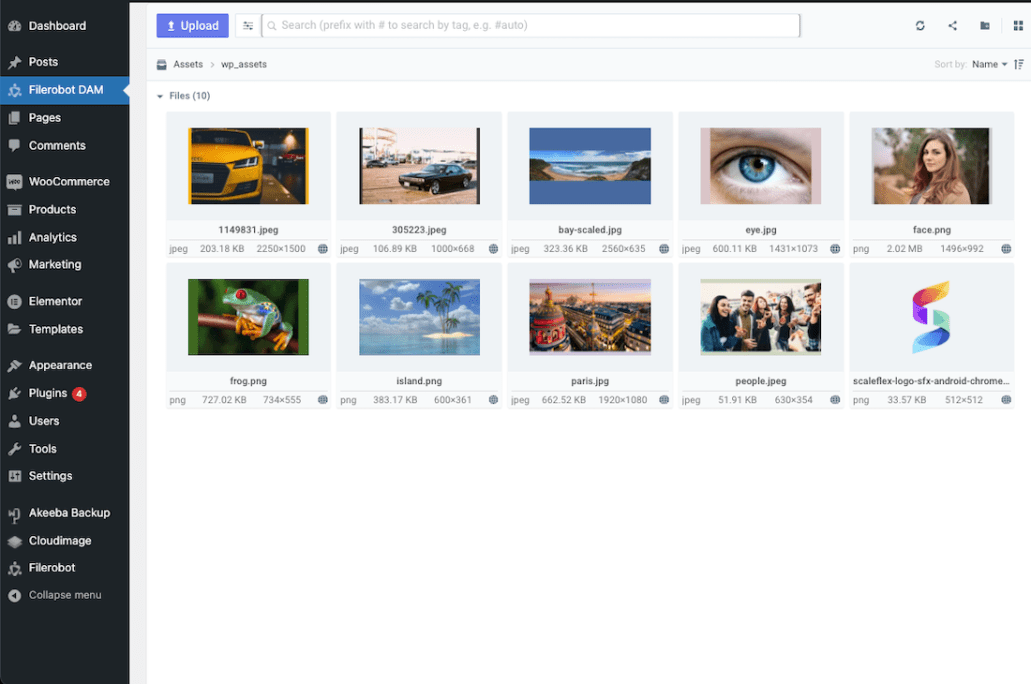Open wp_assets folder in the breadcrumb

tap(244, 64)
